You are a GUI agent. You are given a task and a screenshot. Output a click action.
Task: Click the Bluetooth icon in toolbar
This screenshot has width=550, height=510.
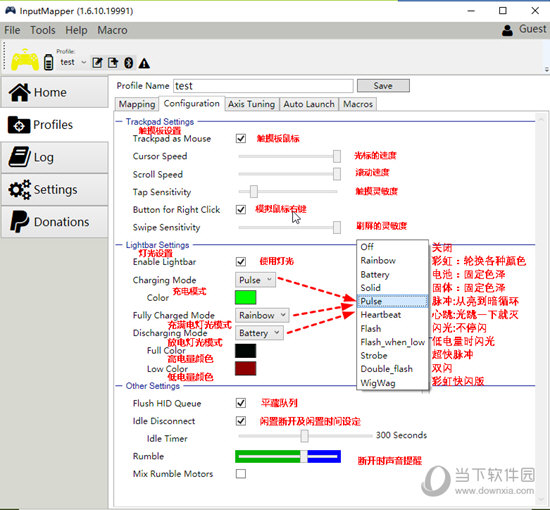tap(129, 63)
